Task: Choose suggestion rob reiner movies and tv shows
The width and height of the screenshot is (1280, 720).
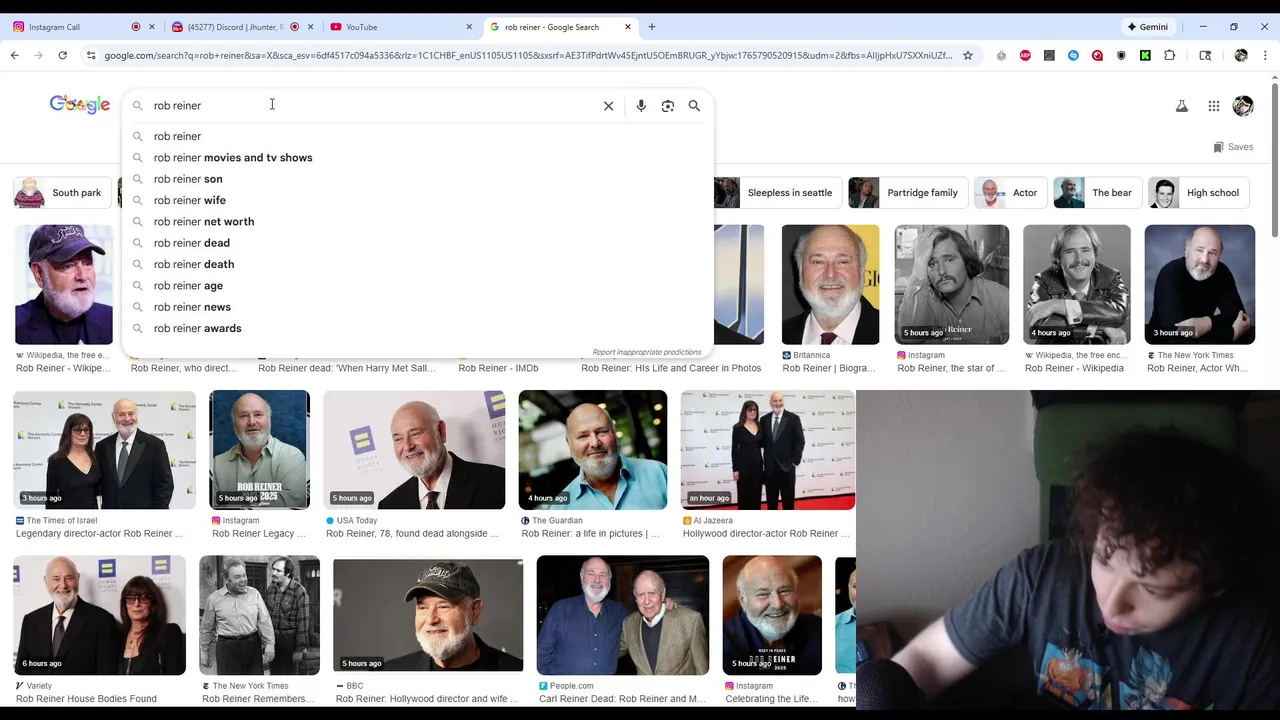Action: click(417, 158)
